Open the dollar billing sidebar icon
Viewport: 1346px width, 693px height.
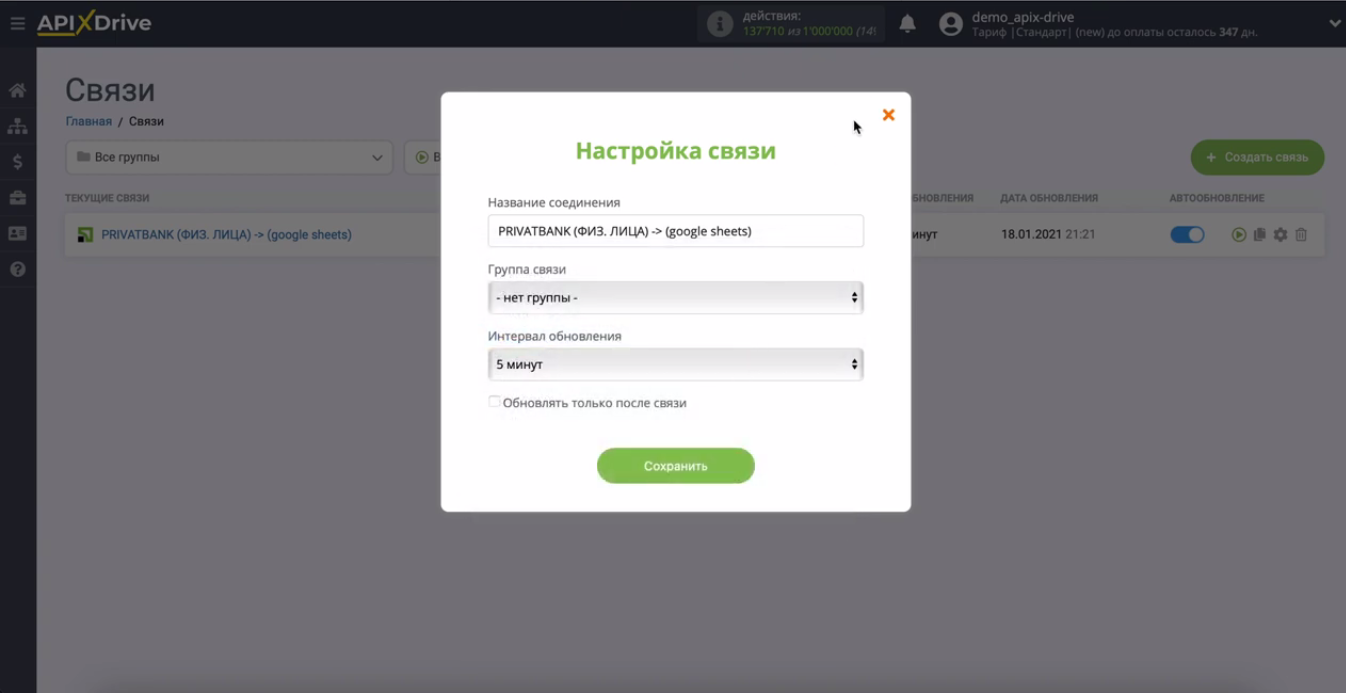pos(17,162)
